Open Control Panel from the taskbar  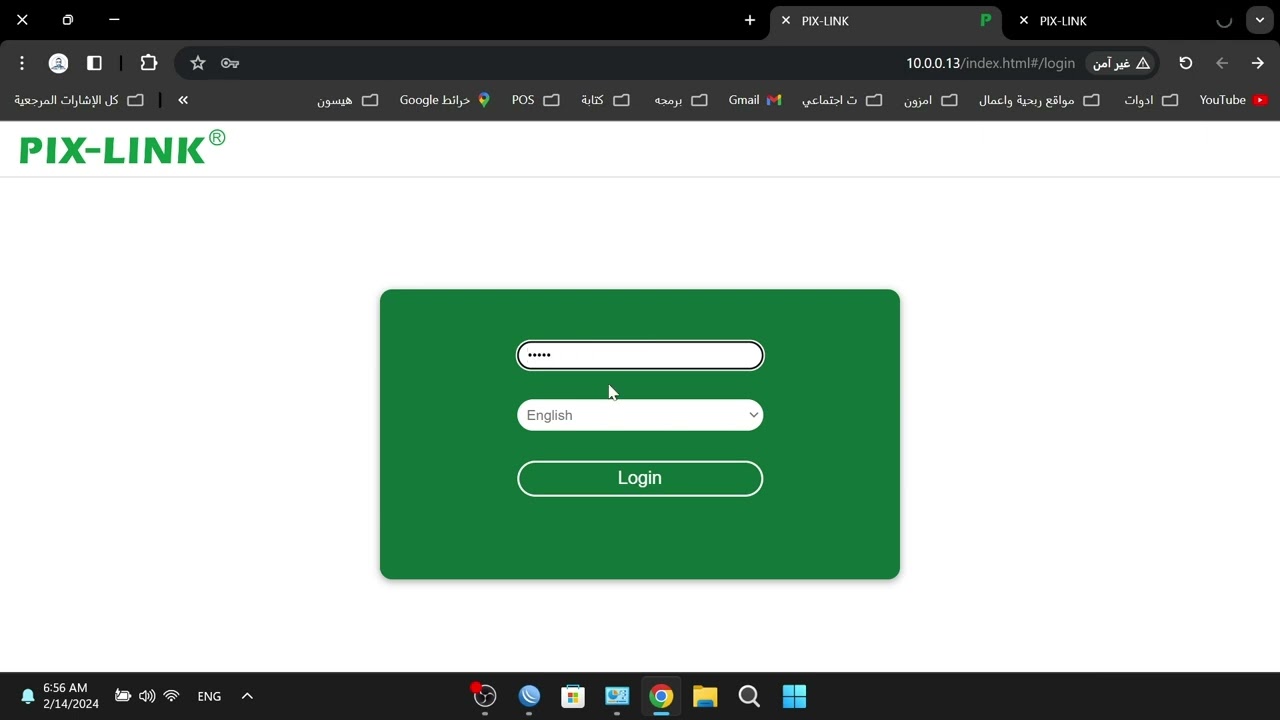617,696
